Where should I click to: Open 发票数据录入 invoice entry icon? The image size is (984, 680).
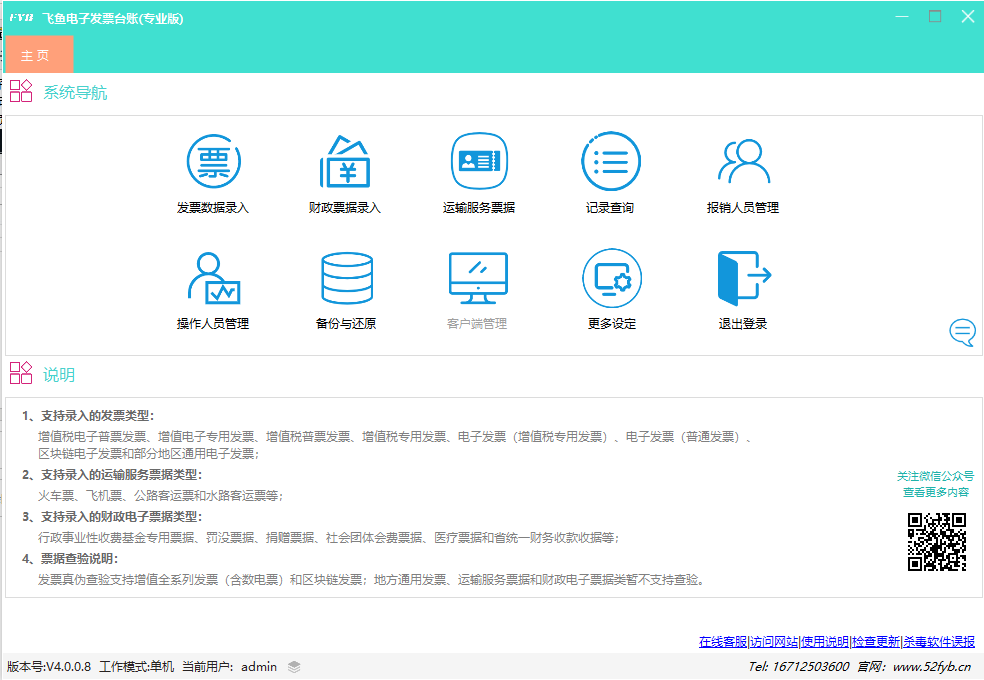click(213, 162)
